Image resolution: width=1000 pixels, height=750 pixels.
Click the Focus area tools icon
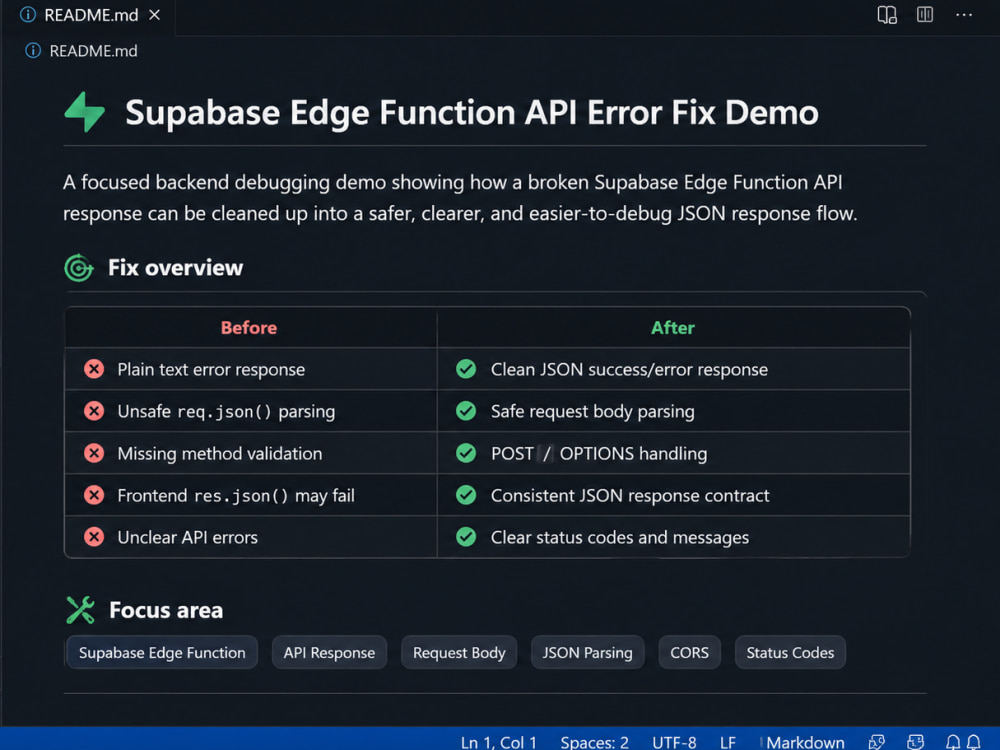tap(80, 610)
